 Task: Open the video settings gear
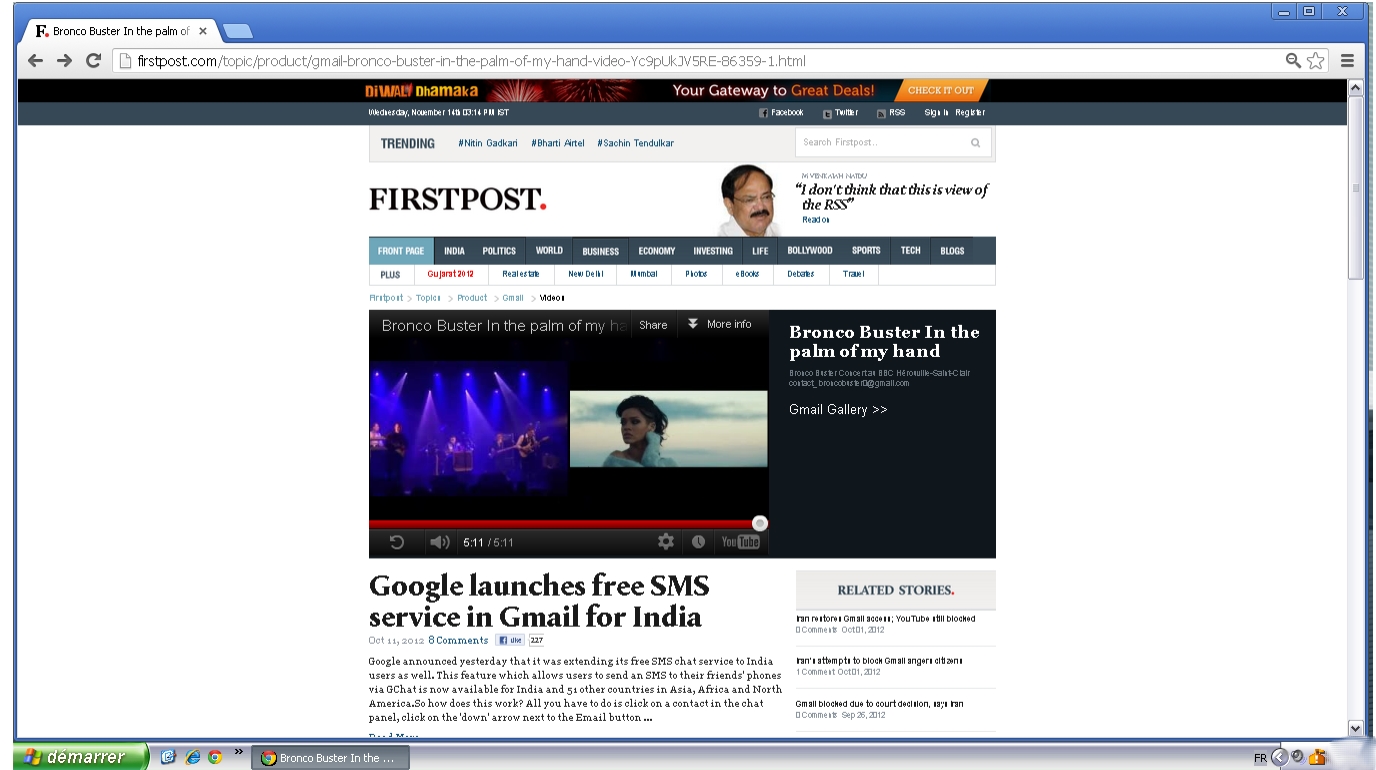click(666, 542)
